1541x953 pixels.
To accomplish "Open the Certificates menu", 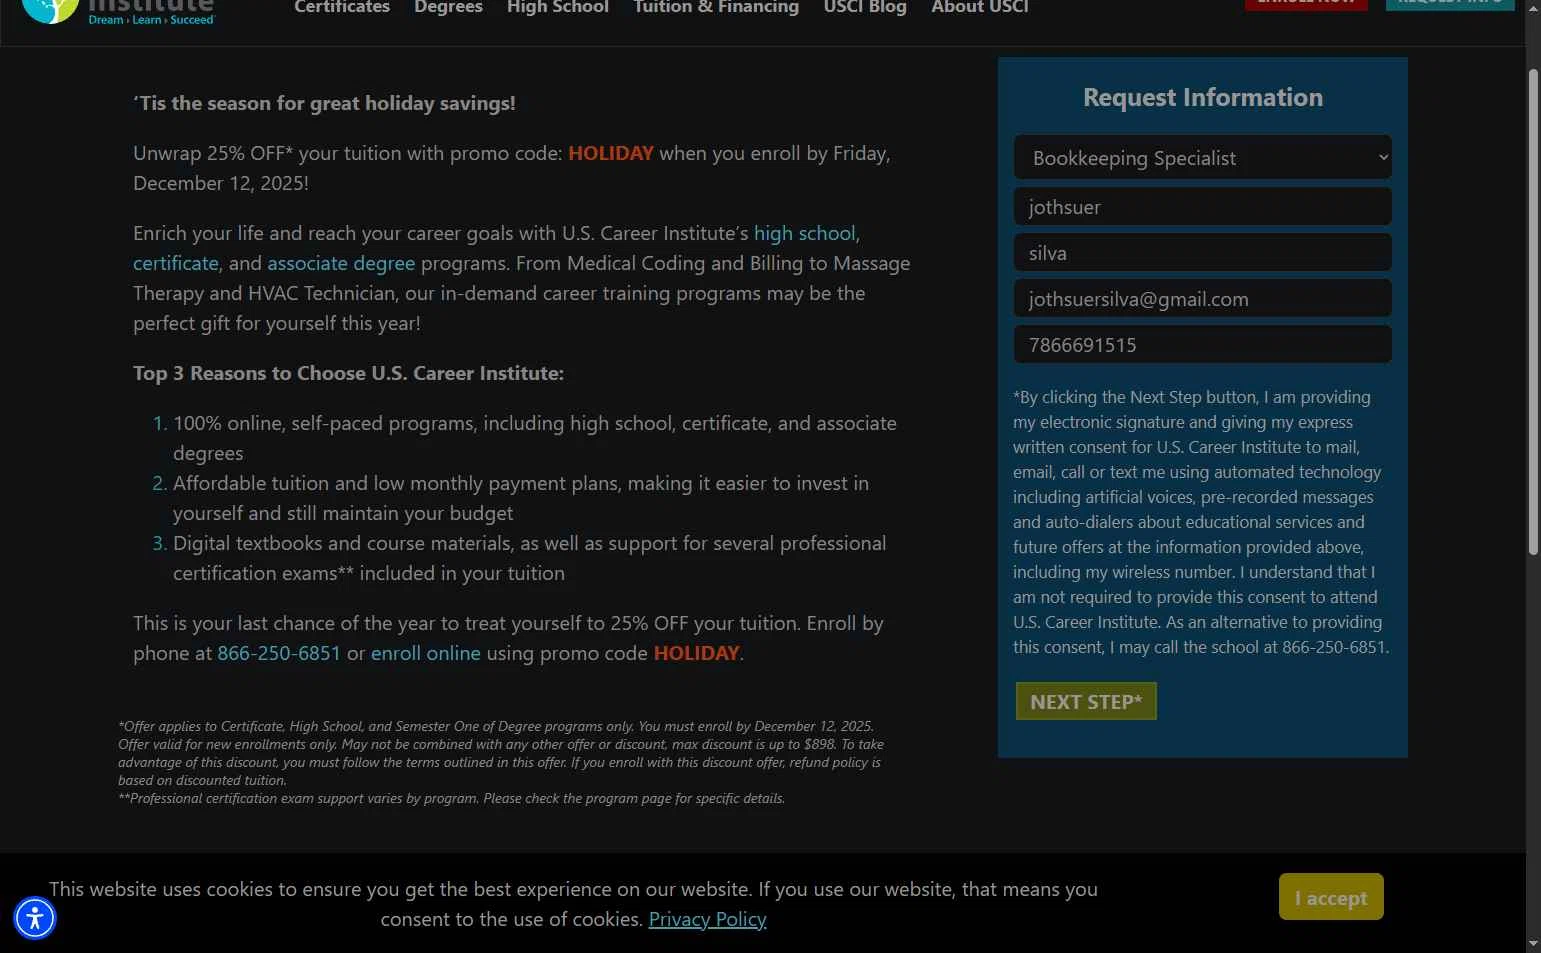I will coord(342,8).
